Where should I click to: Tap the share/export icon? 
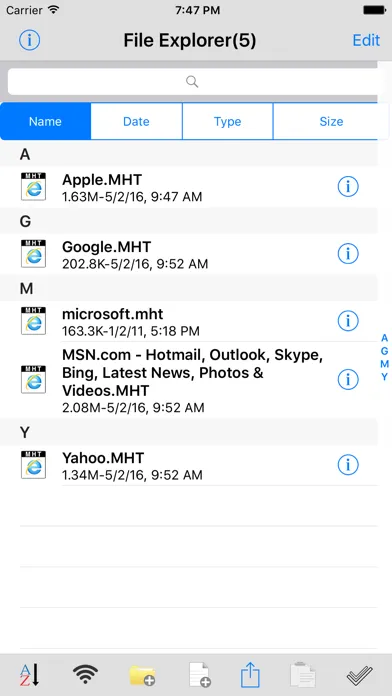click(x=251, y=675)
